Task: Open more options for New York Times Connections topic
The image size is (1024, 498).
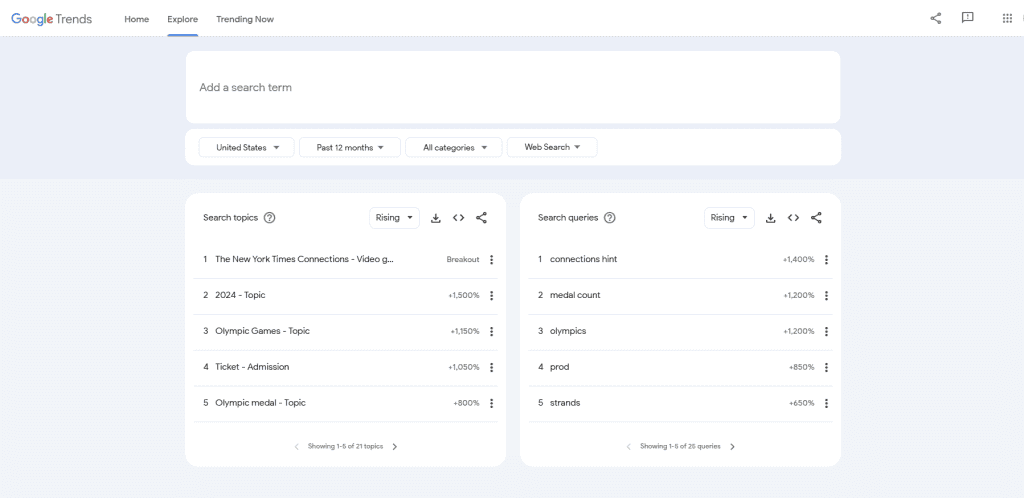Action: coord(491,260)
